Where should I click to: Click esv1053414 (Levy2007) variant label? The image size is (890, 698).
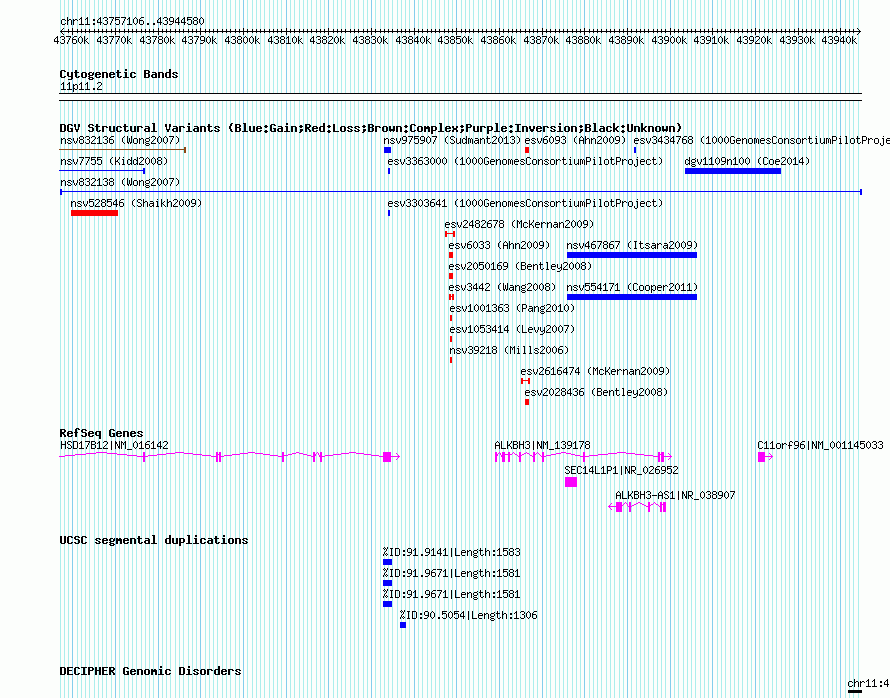(x=512, y=329)
